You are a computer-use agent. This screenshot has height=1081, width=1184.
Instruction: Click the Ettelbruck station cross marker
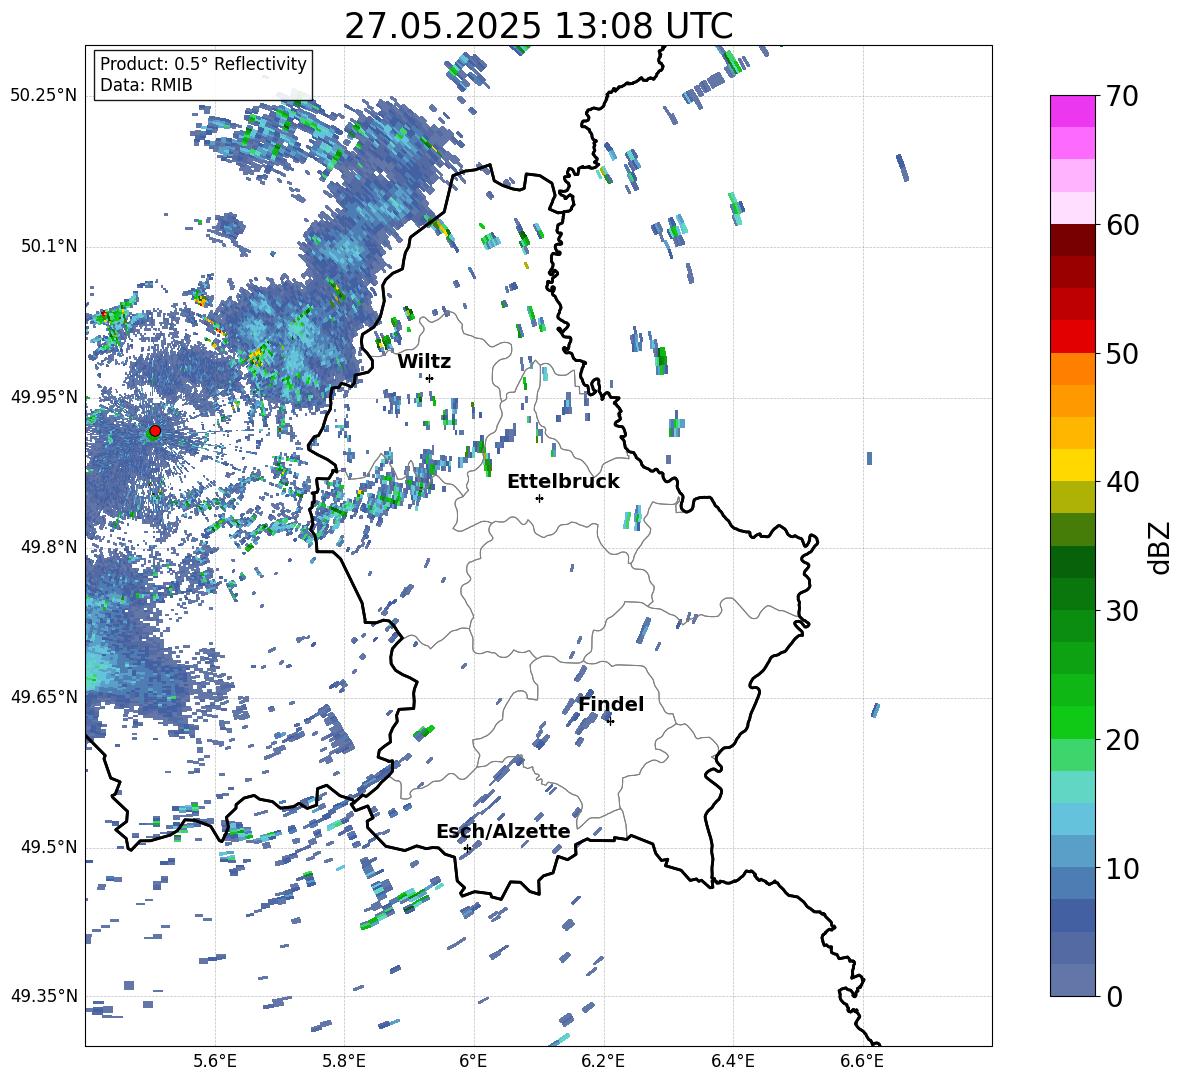point(539,498)
